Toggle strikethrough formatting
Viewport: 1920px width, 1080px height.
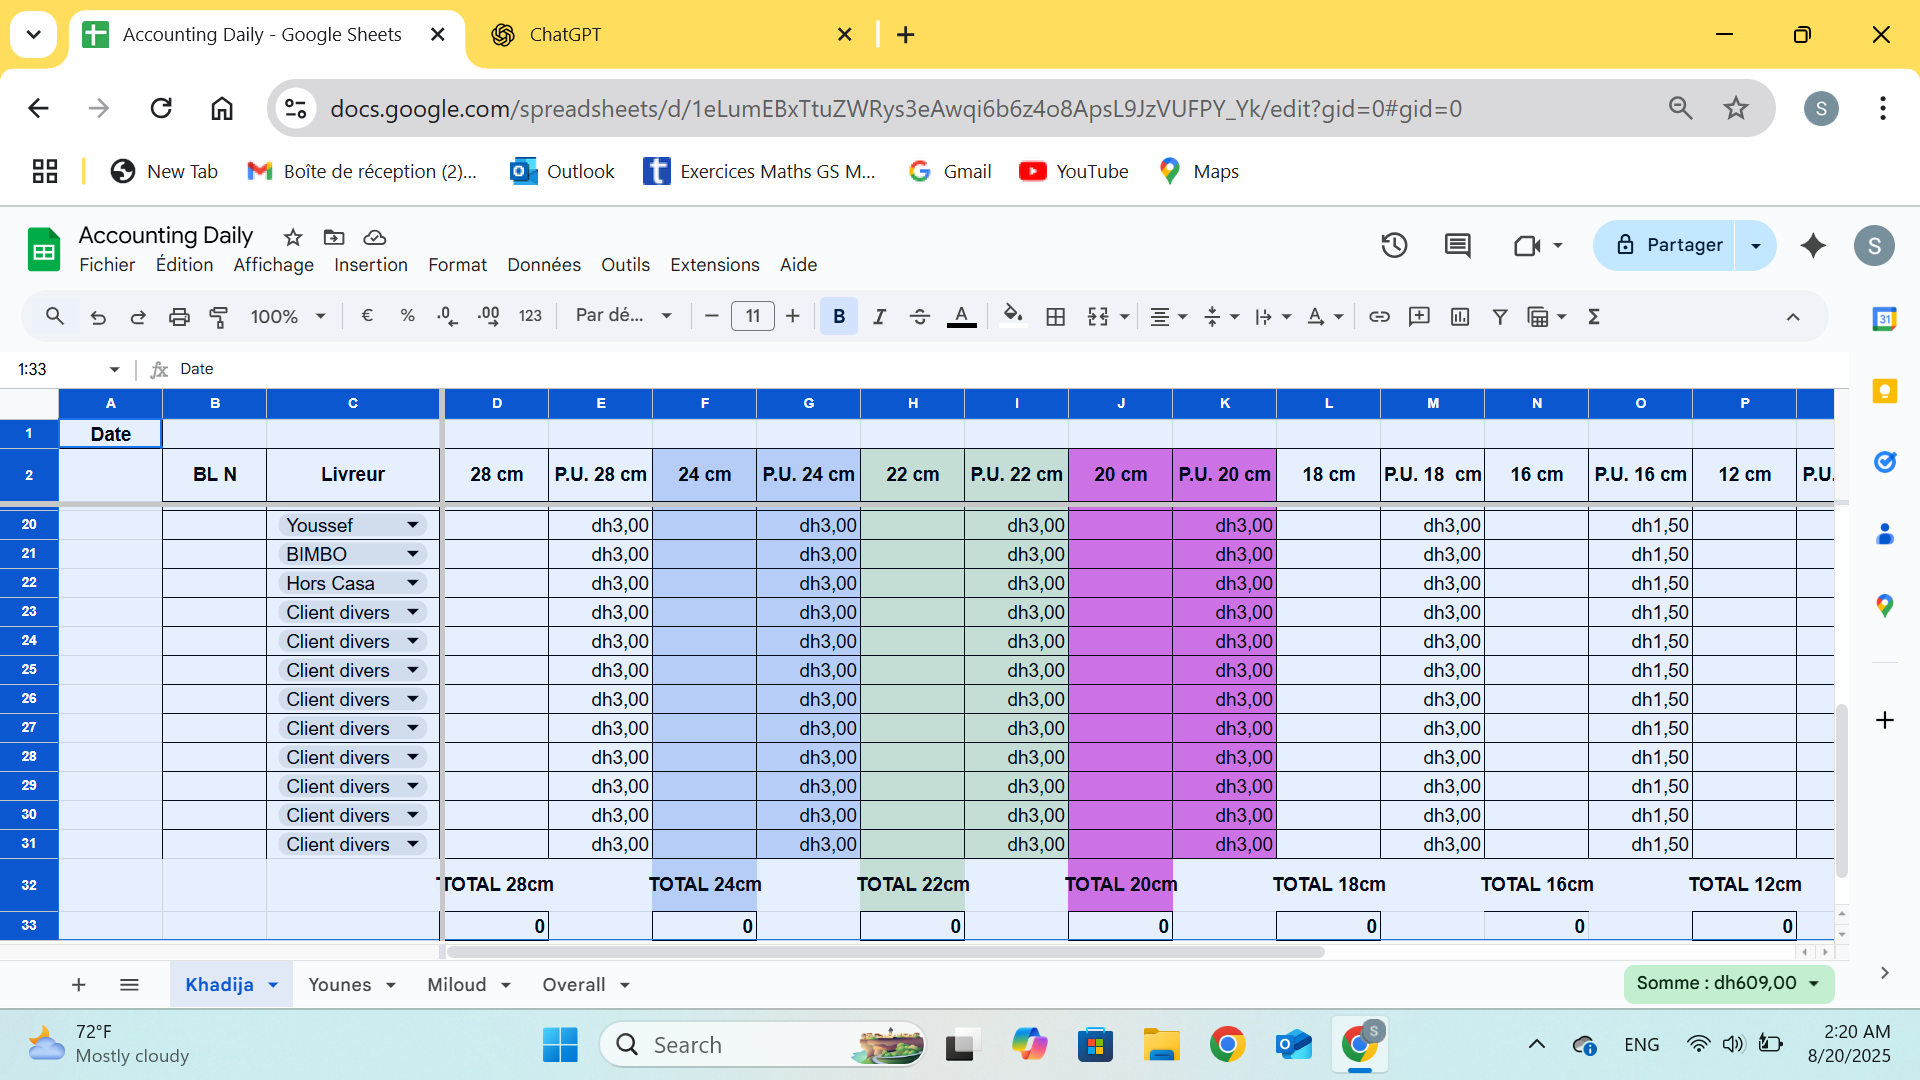coord(920,317)
